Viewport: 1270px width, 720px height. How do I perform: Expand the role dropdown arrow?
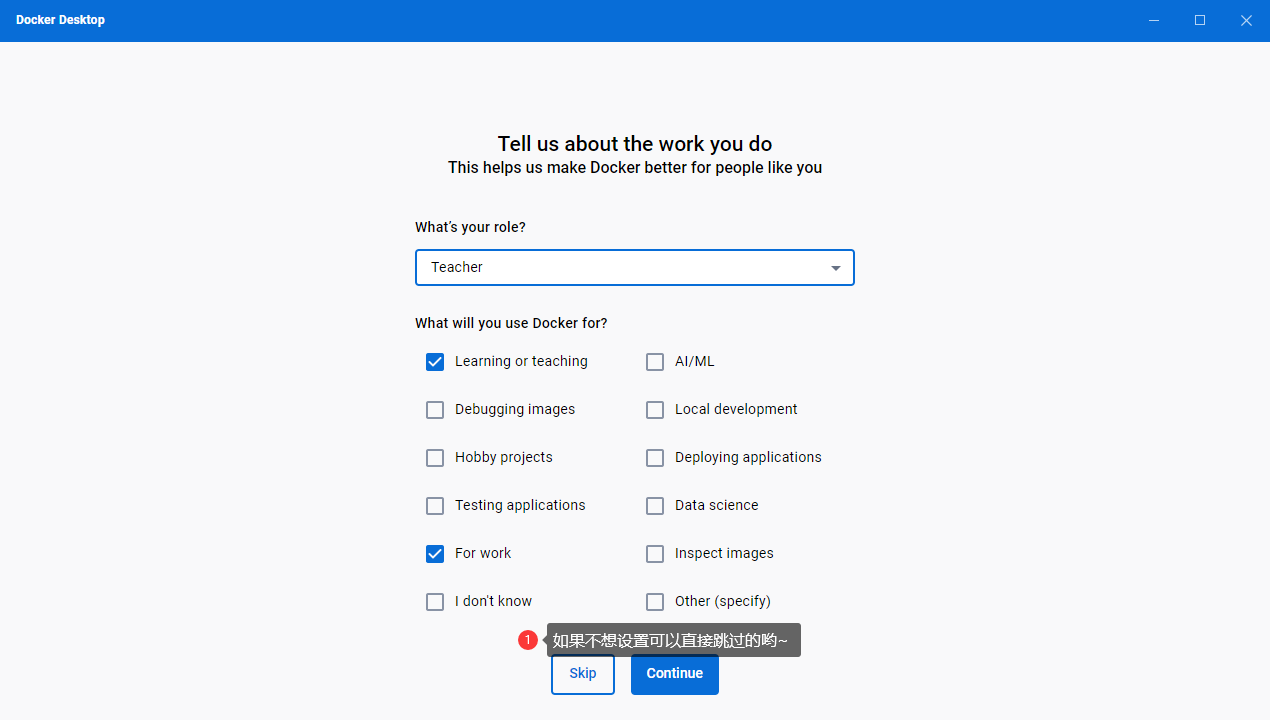pos(836,268)
